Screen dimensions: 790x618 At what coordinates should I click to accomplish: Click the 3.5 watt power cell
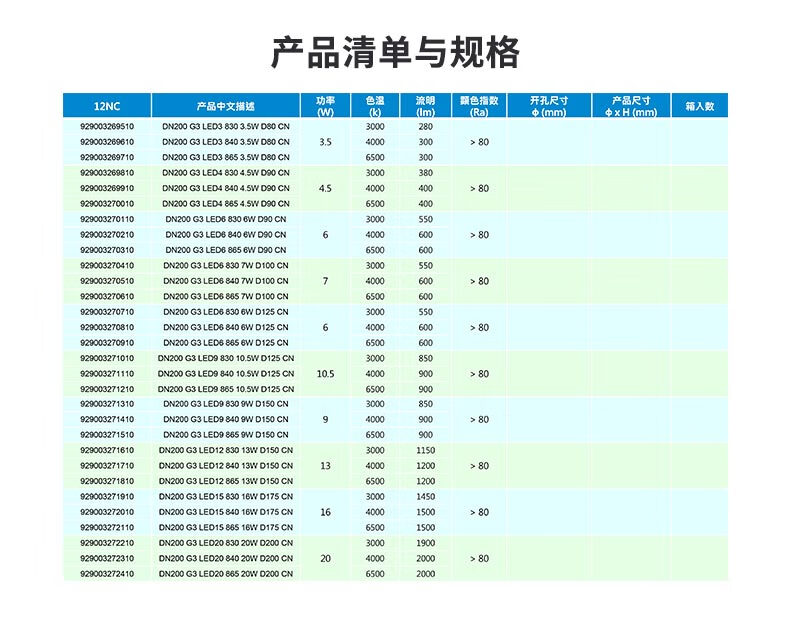click(x=325, y=142)
